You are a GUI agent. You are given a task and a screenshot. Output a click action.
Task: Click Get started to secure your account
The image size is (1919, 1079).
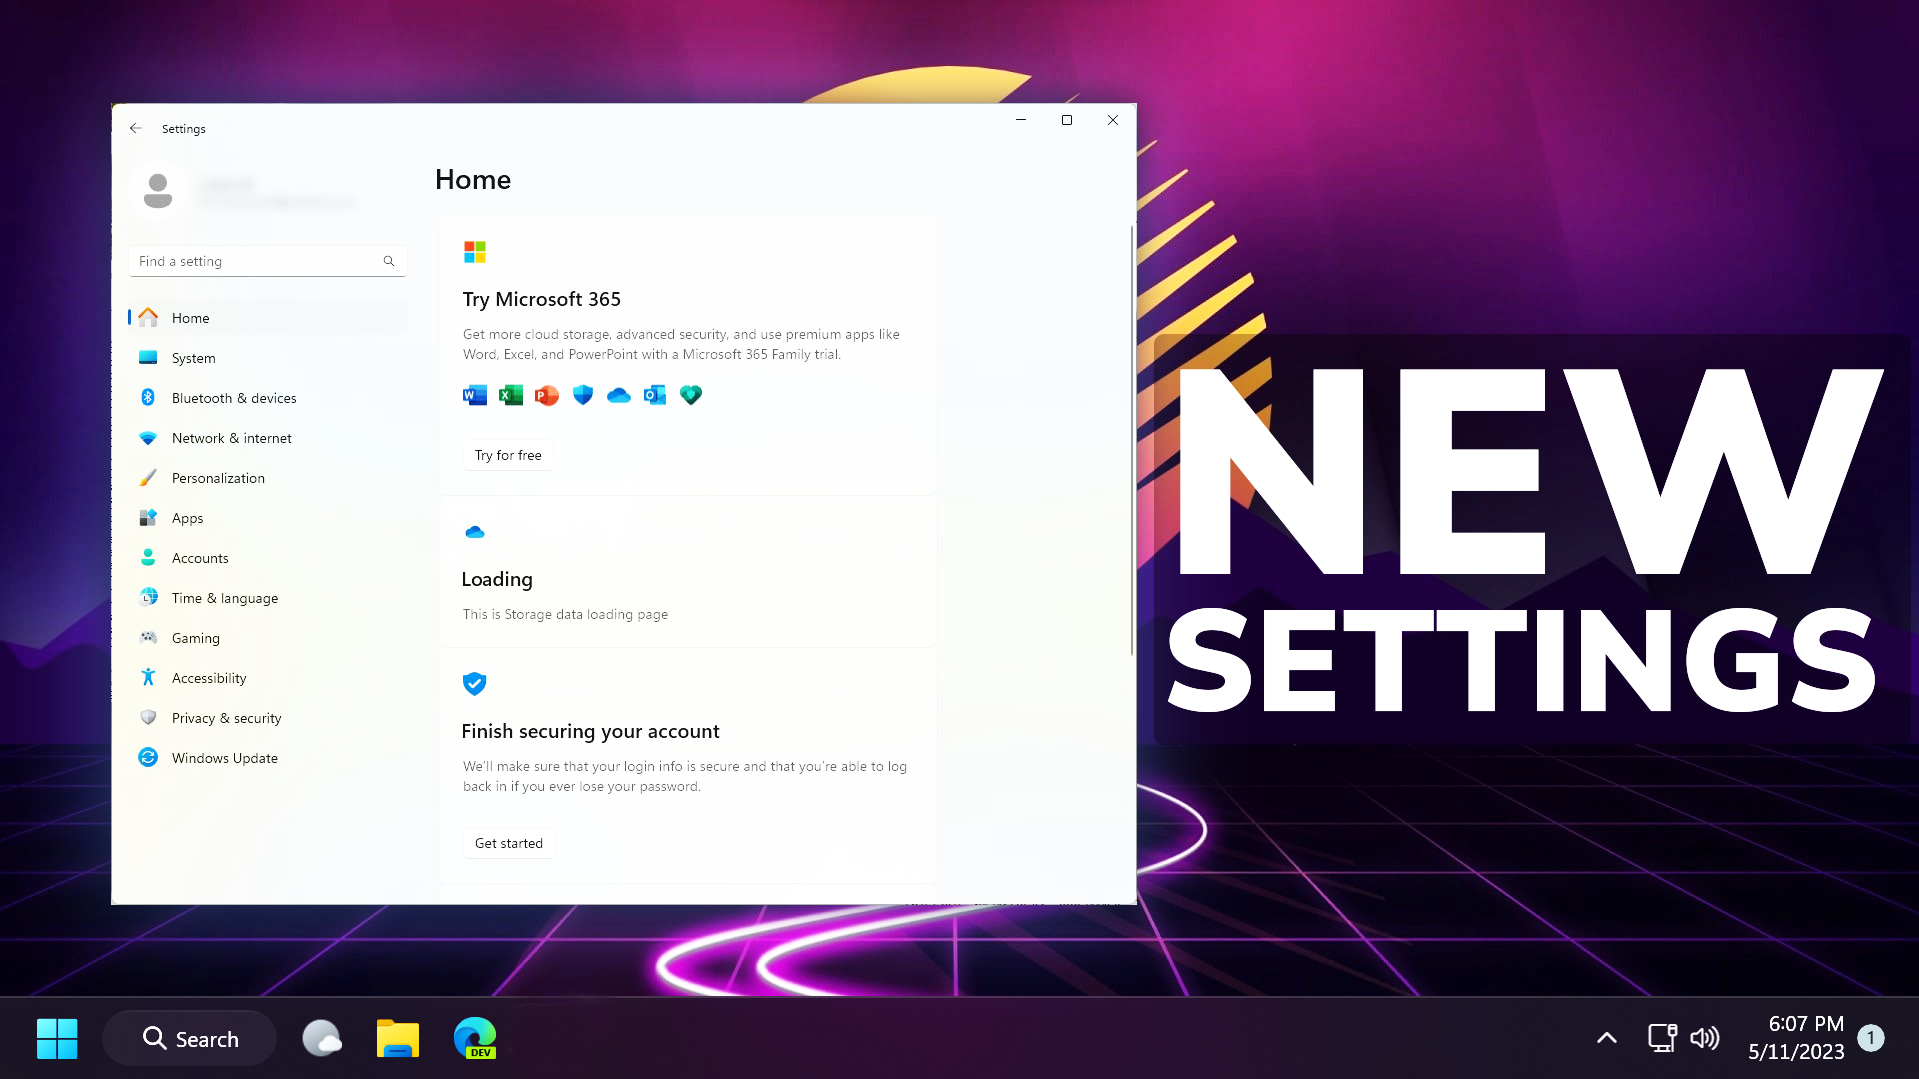click(508, 842)
